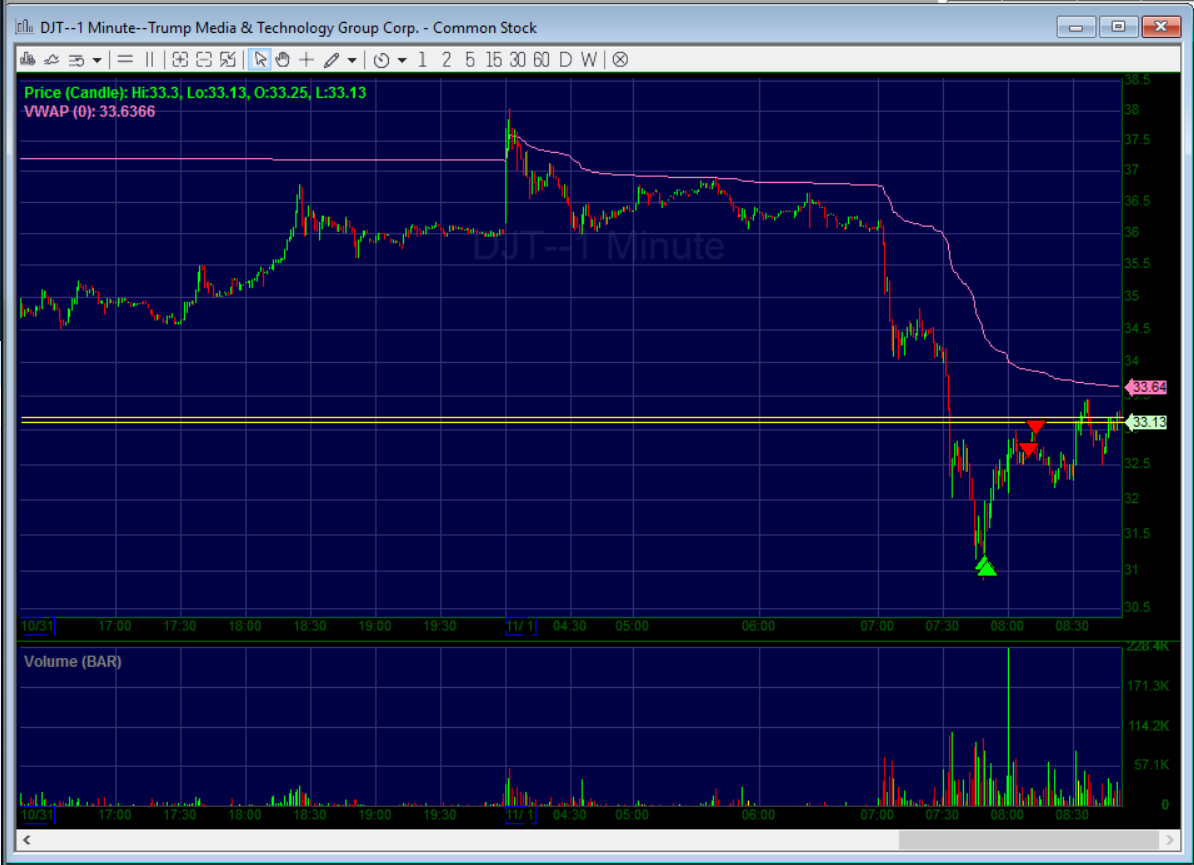Select the upper red sell arrow marker
Screen dimensions: 1194x865
1036,427
